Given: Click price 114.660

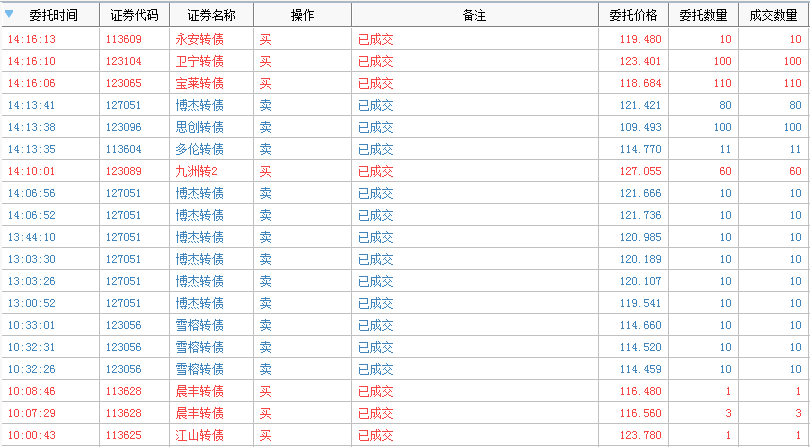Looking at the screenshot, I should pos(641,326).
